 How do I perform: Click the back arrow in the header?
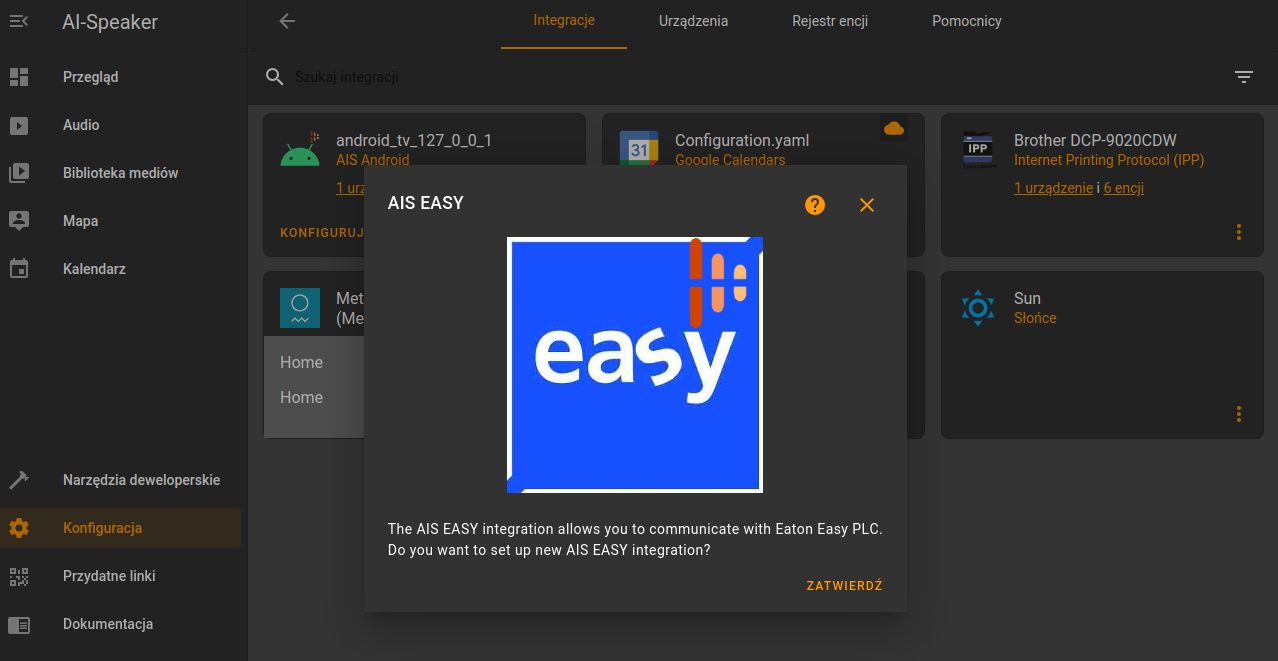[287, 21]
